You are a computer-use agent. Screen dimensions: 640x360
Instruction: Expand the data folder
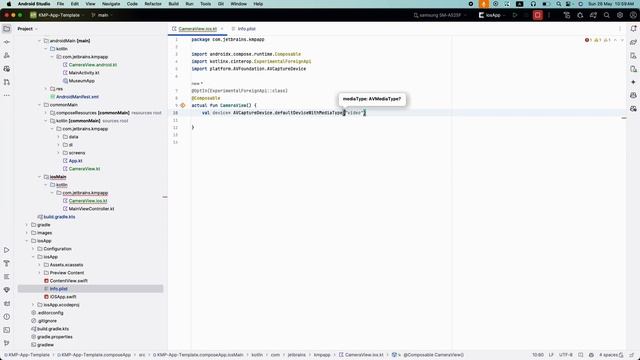59,137
